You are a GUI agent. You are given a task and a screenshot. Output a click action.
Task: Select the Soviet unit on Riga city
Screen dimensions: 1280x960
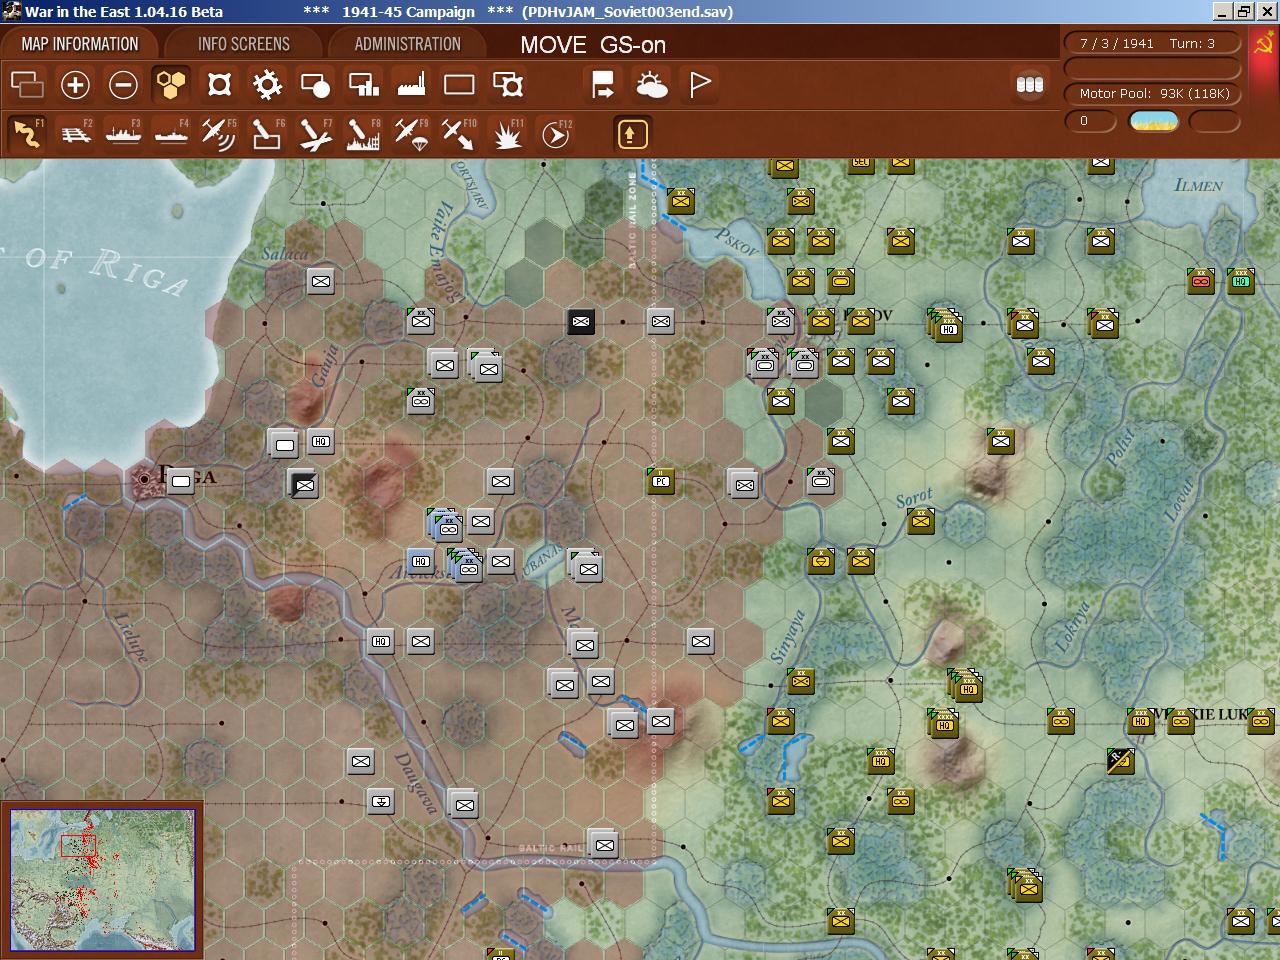click(x=181, y=482)
